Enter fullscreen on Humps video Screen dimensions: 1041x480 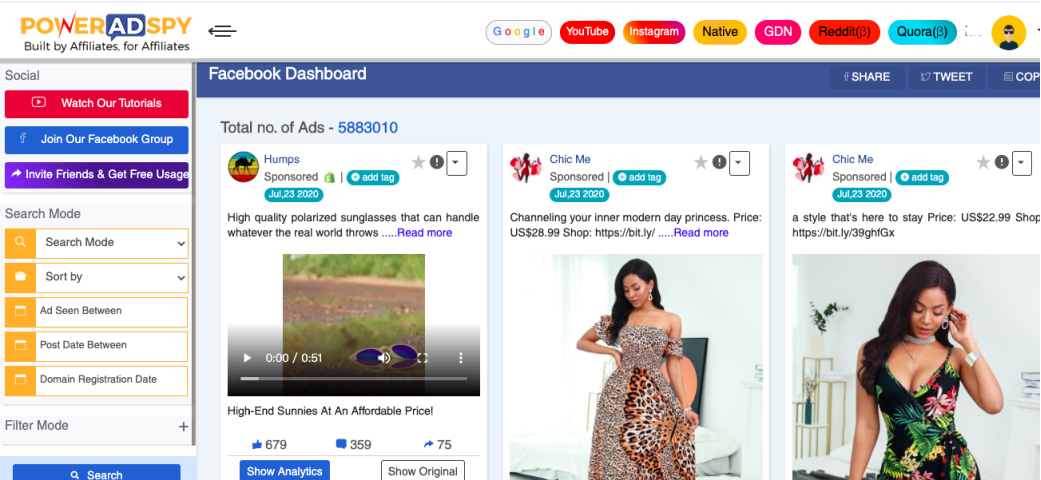pos(422,358)
